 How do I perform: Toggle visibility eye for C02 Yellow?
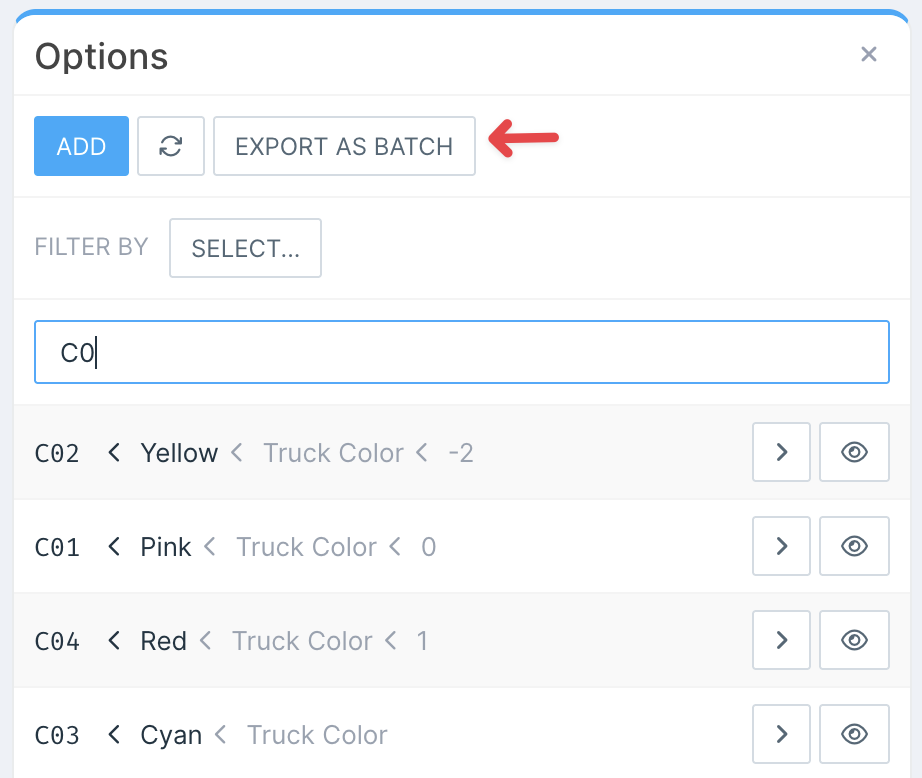(853, 453)
